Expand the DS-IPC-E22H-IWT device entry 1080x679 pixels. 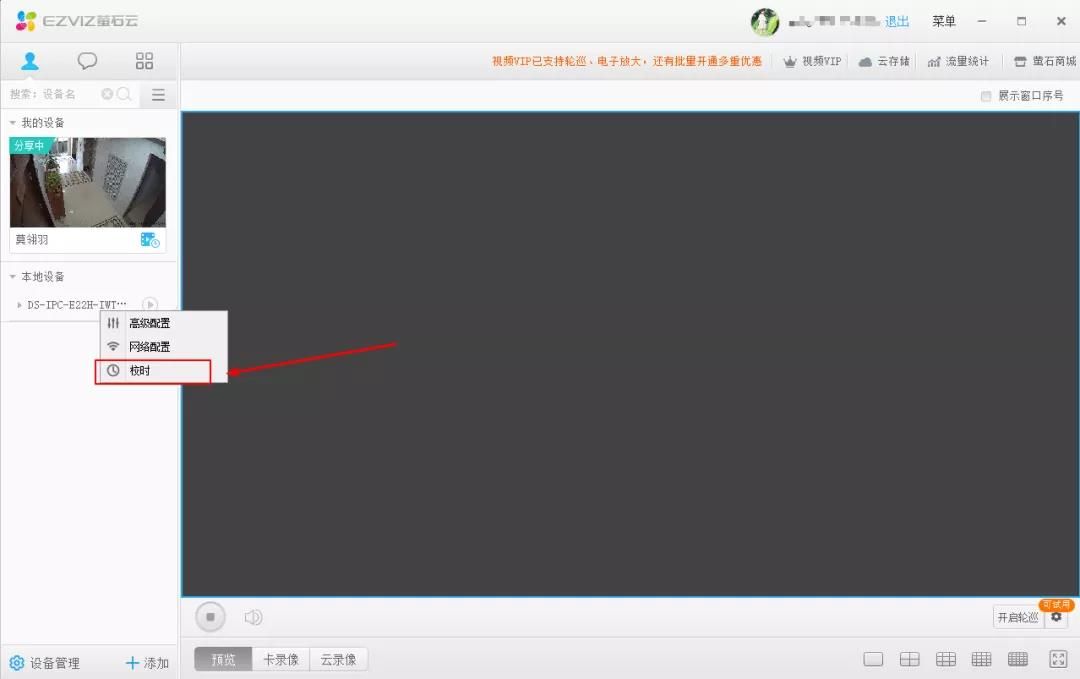click(19, 305)
